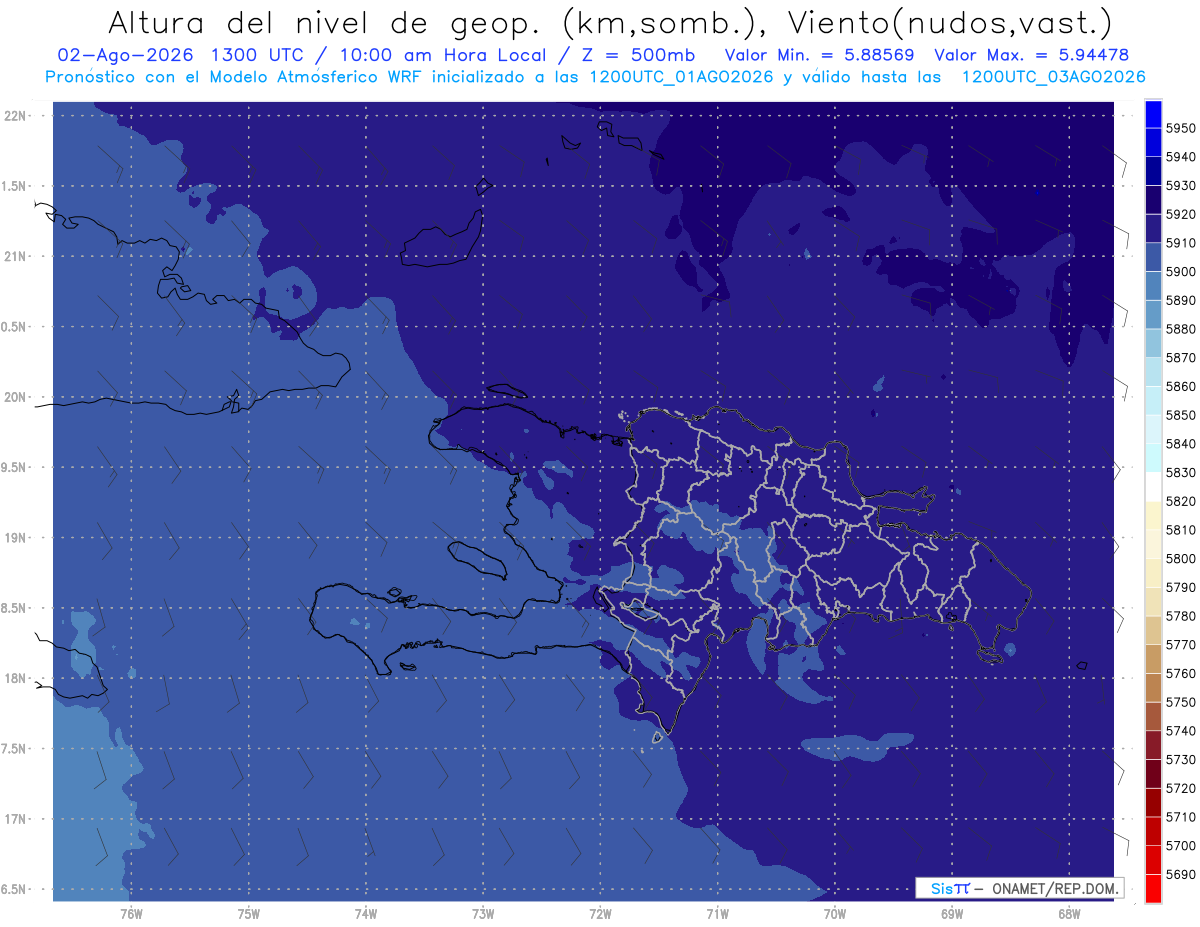Click the legend swatch between 5730 and 5740
This screenshot has width=1200, height=927.
1153,745
